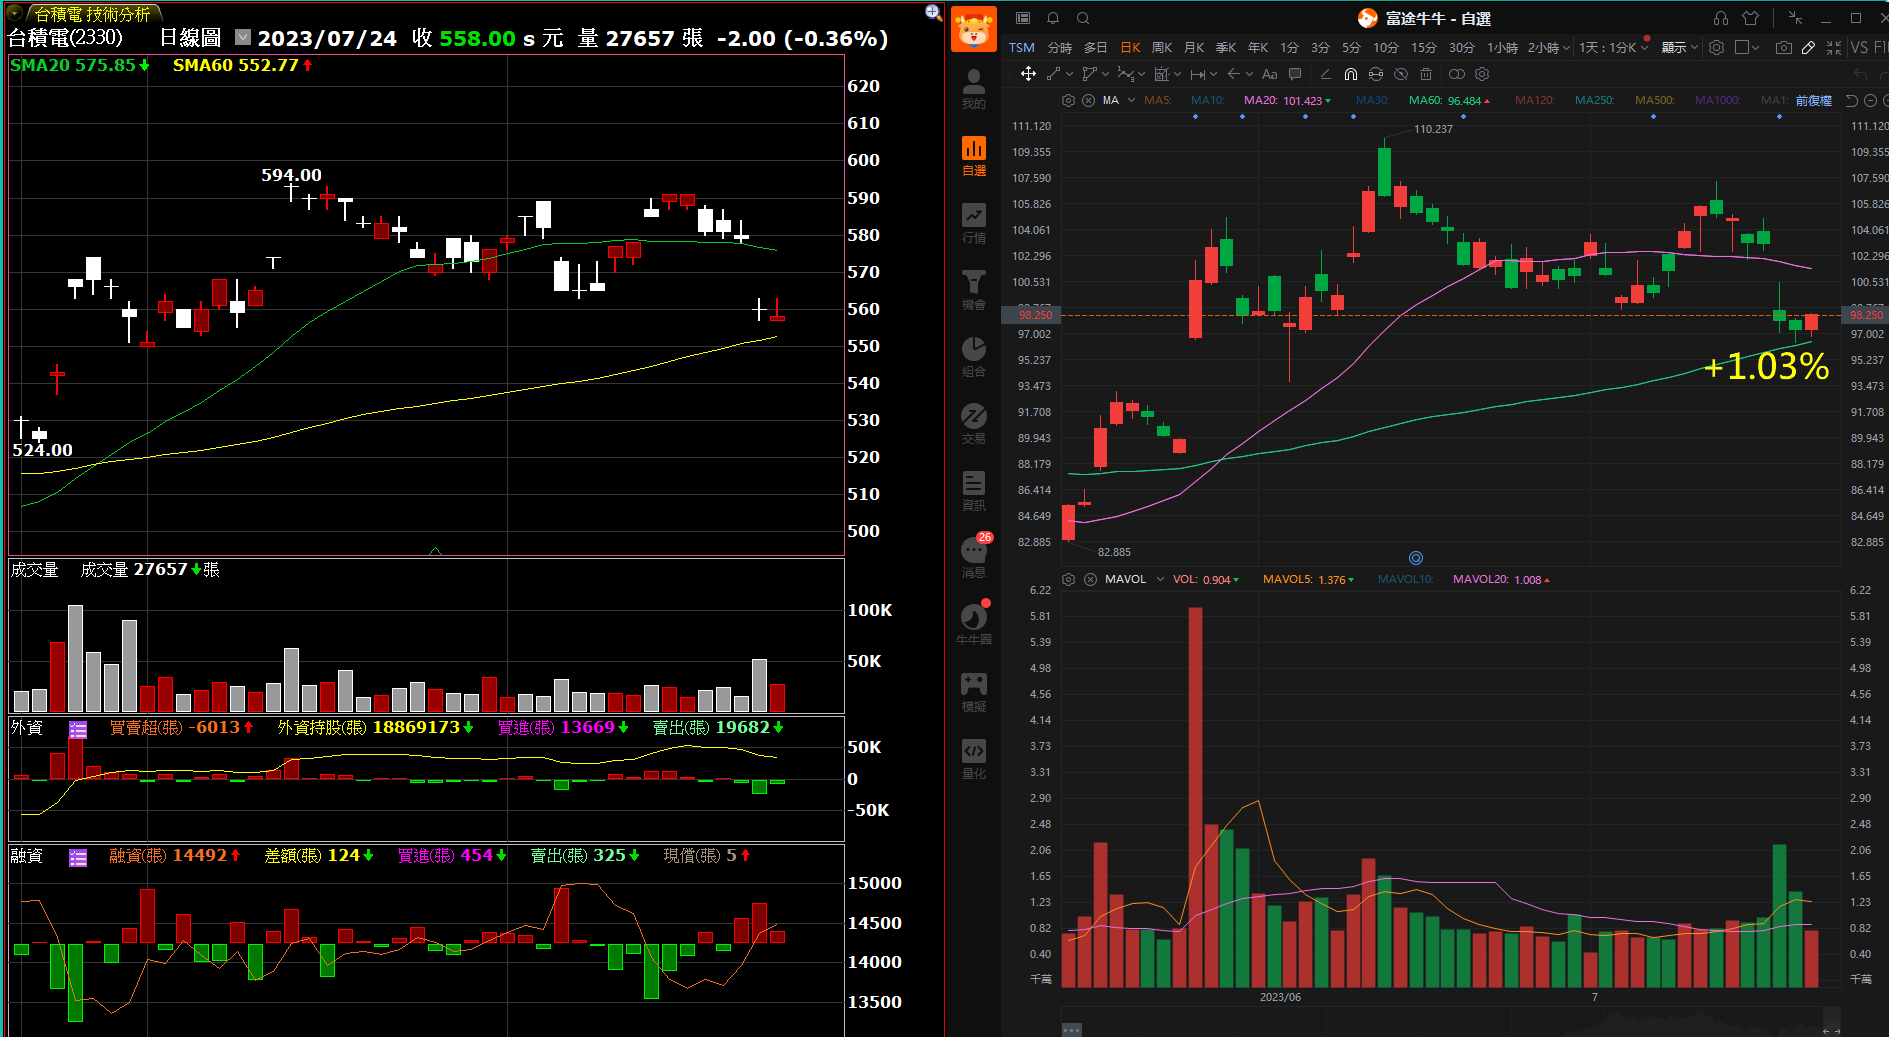Select the text Aa drawing tool

1269,74
